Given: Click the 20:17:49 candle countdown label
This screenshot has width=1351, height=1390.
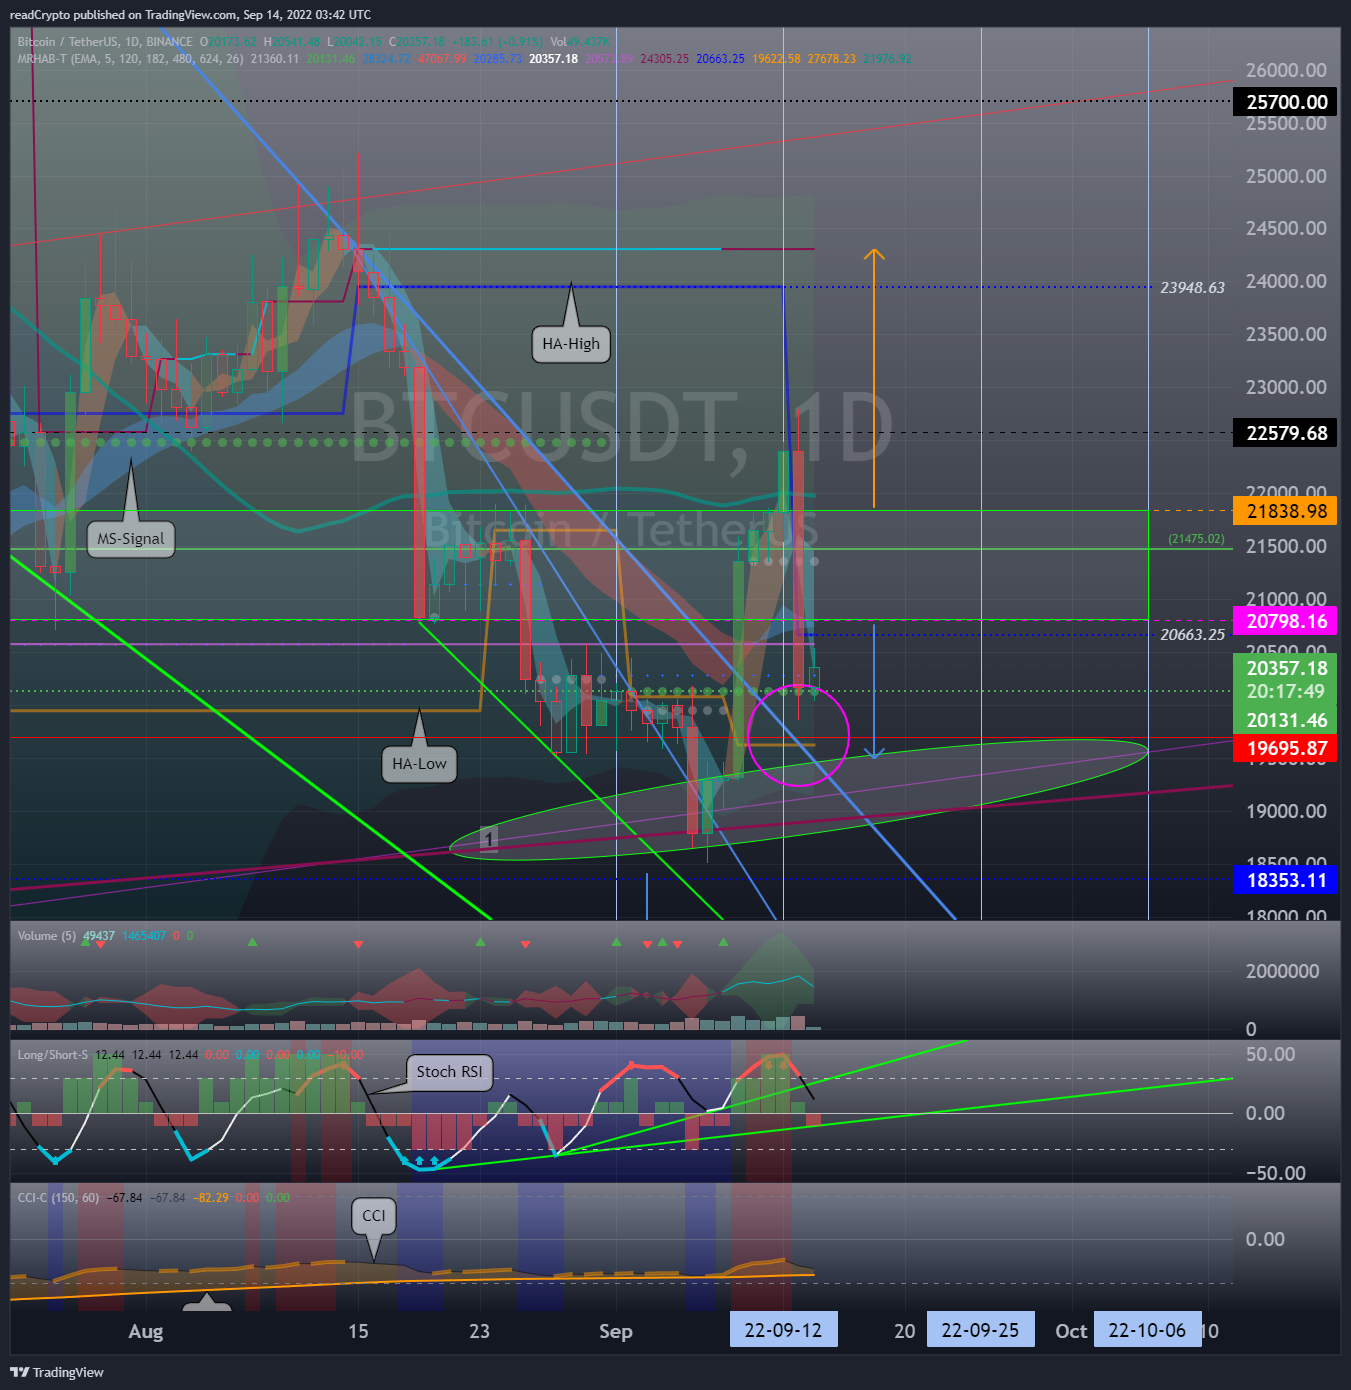Looking at the screenshot, I should 1286,691.
